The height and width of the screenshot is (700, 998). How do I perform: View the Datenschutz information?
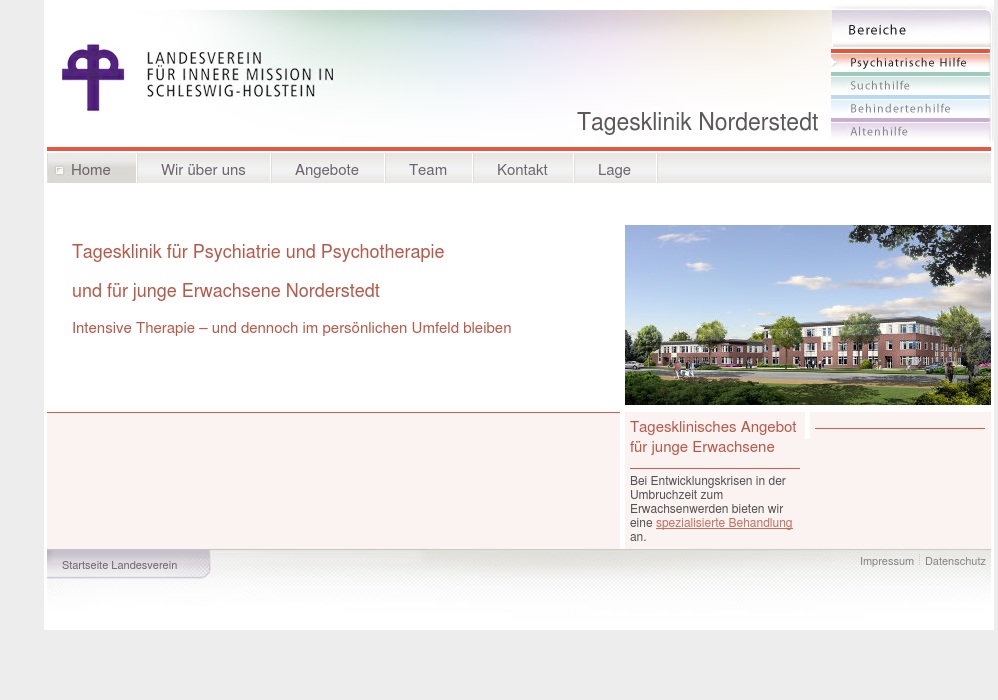(955, 561)
